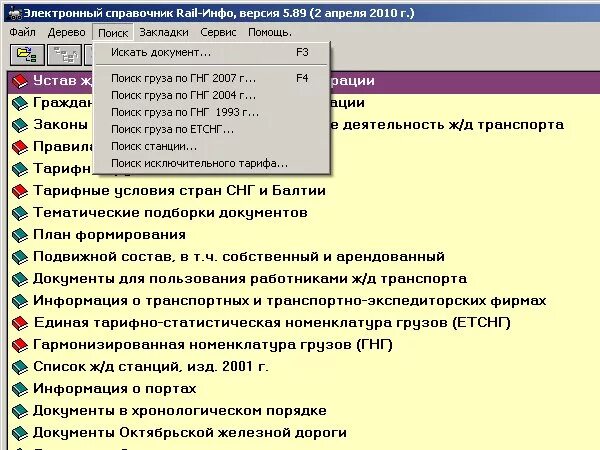The height and width of the screenshot is (450, 600).
Task: Click book icon of Тематические подборки документов
Action: pos(20,213)
